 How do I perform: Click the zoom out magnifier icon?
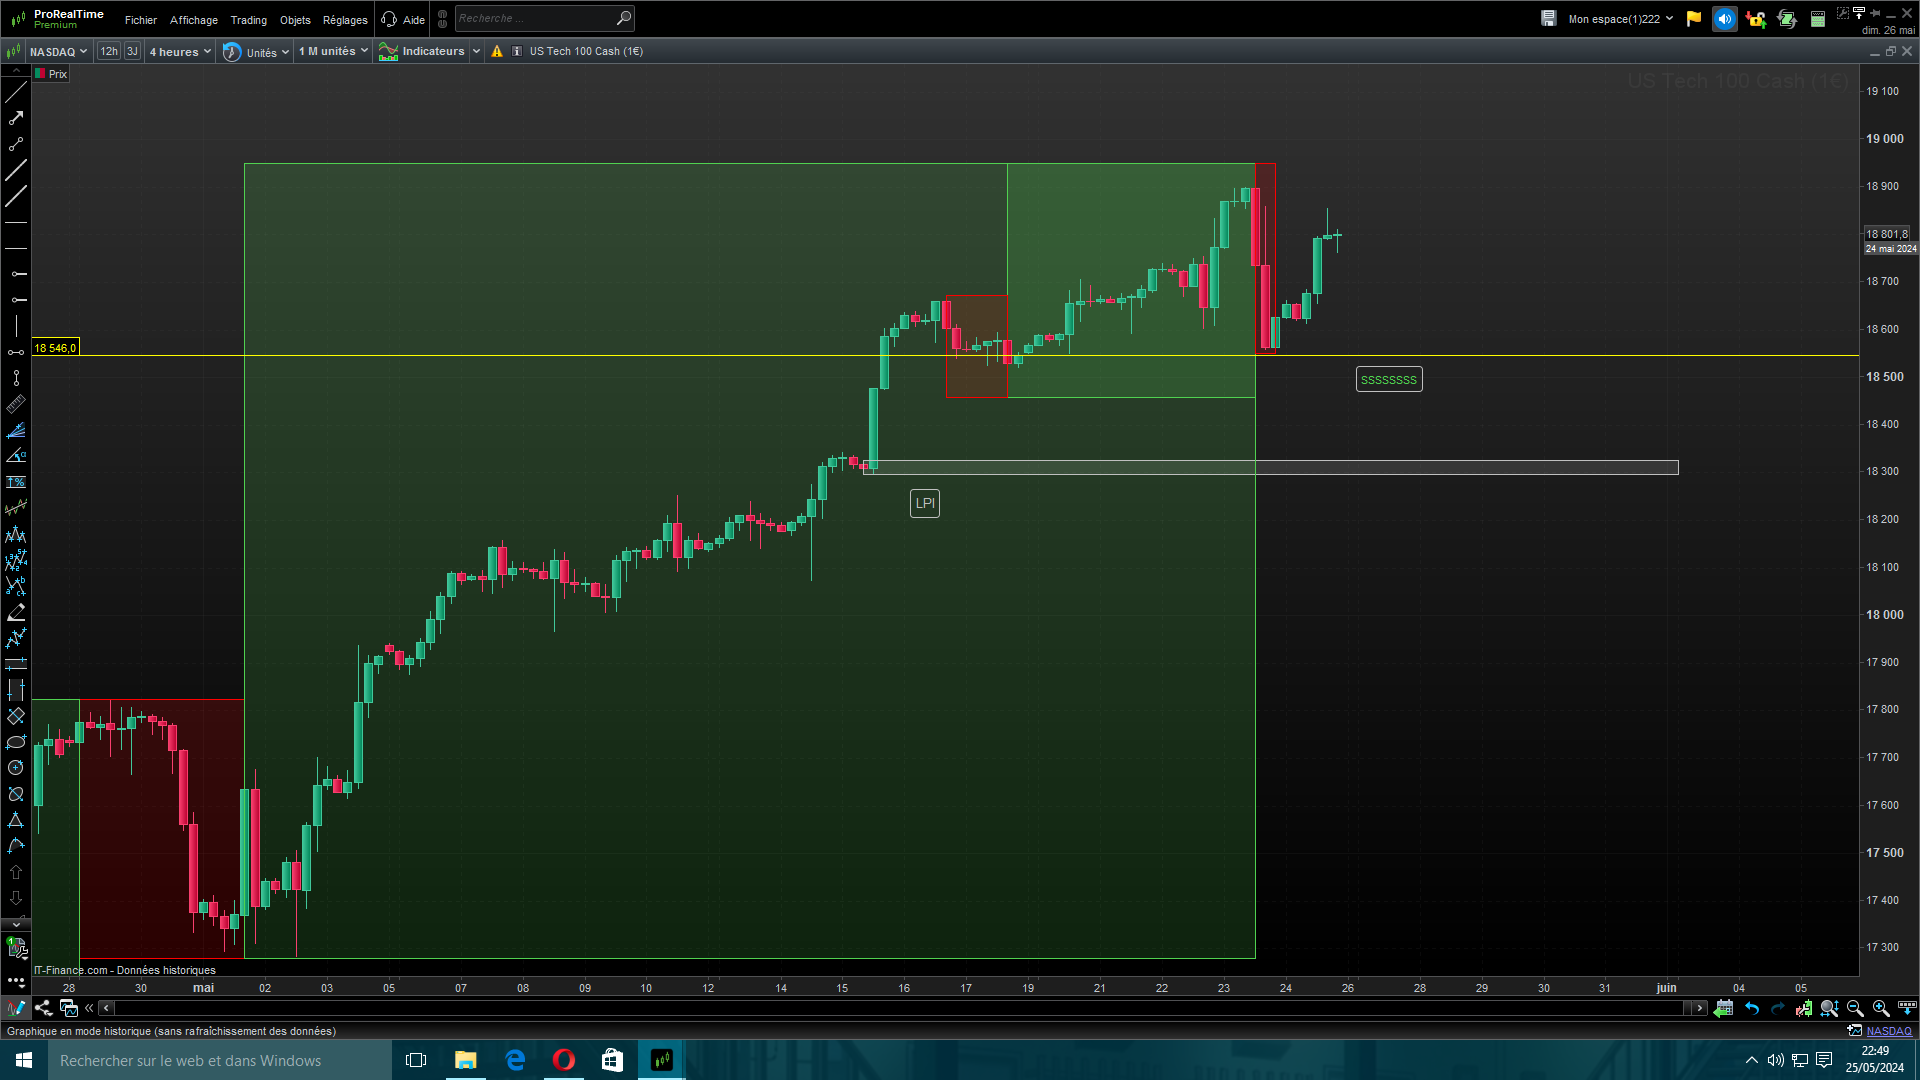(1855, 1008)
